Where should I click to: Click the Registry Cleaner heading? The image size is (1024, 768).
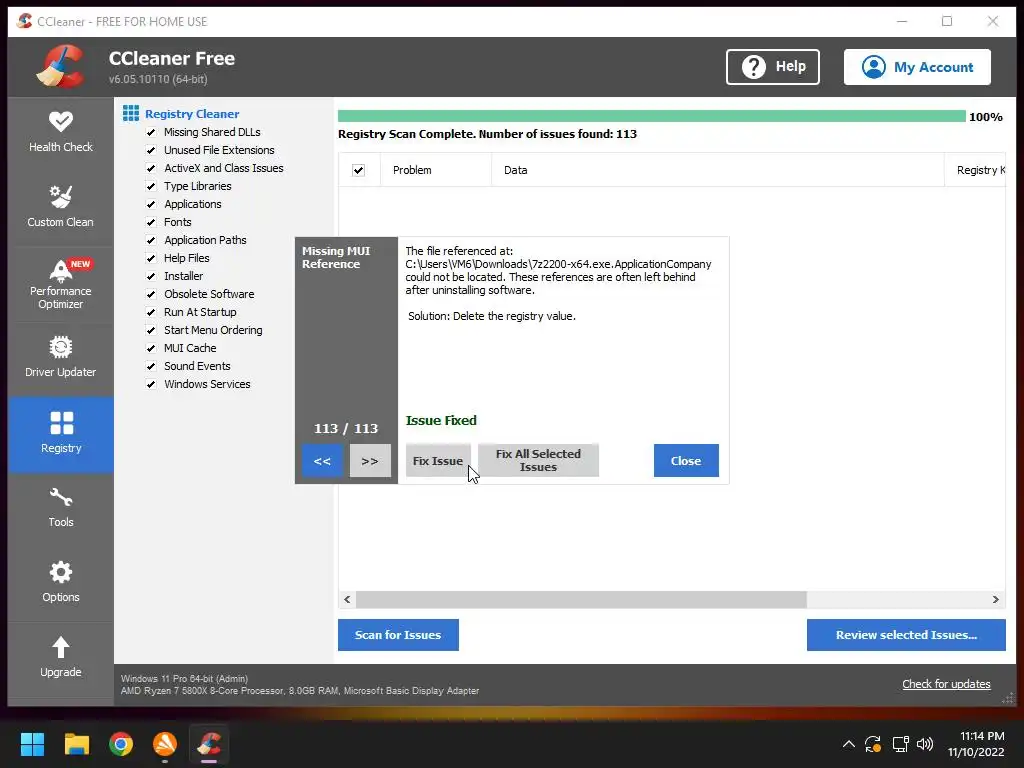click(192, 114)
